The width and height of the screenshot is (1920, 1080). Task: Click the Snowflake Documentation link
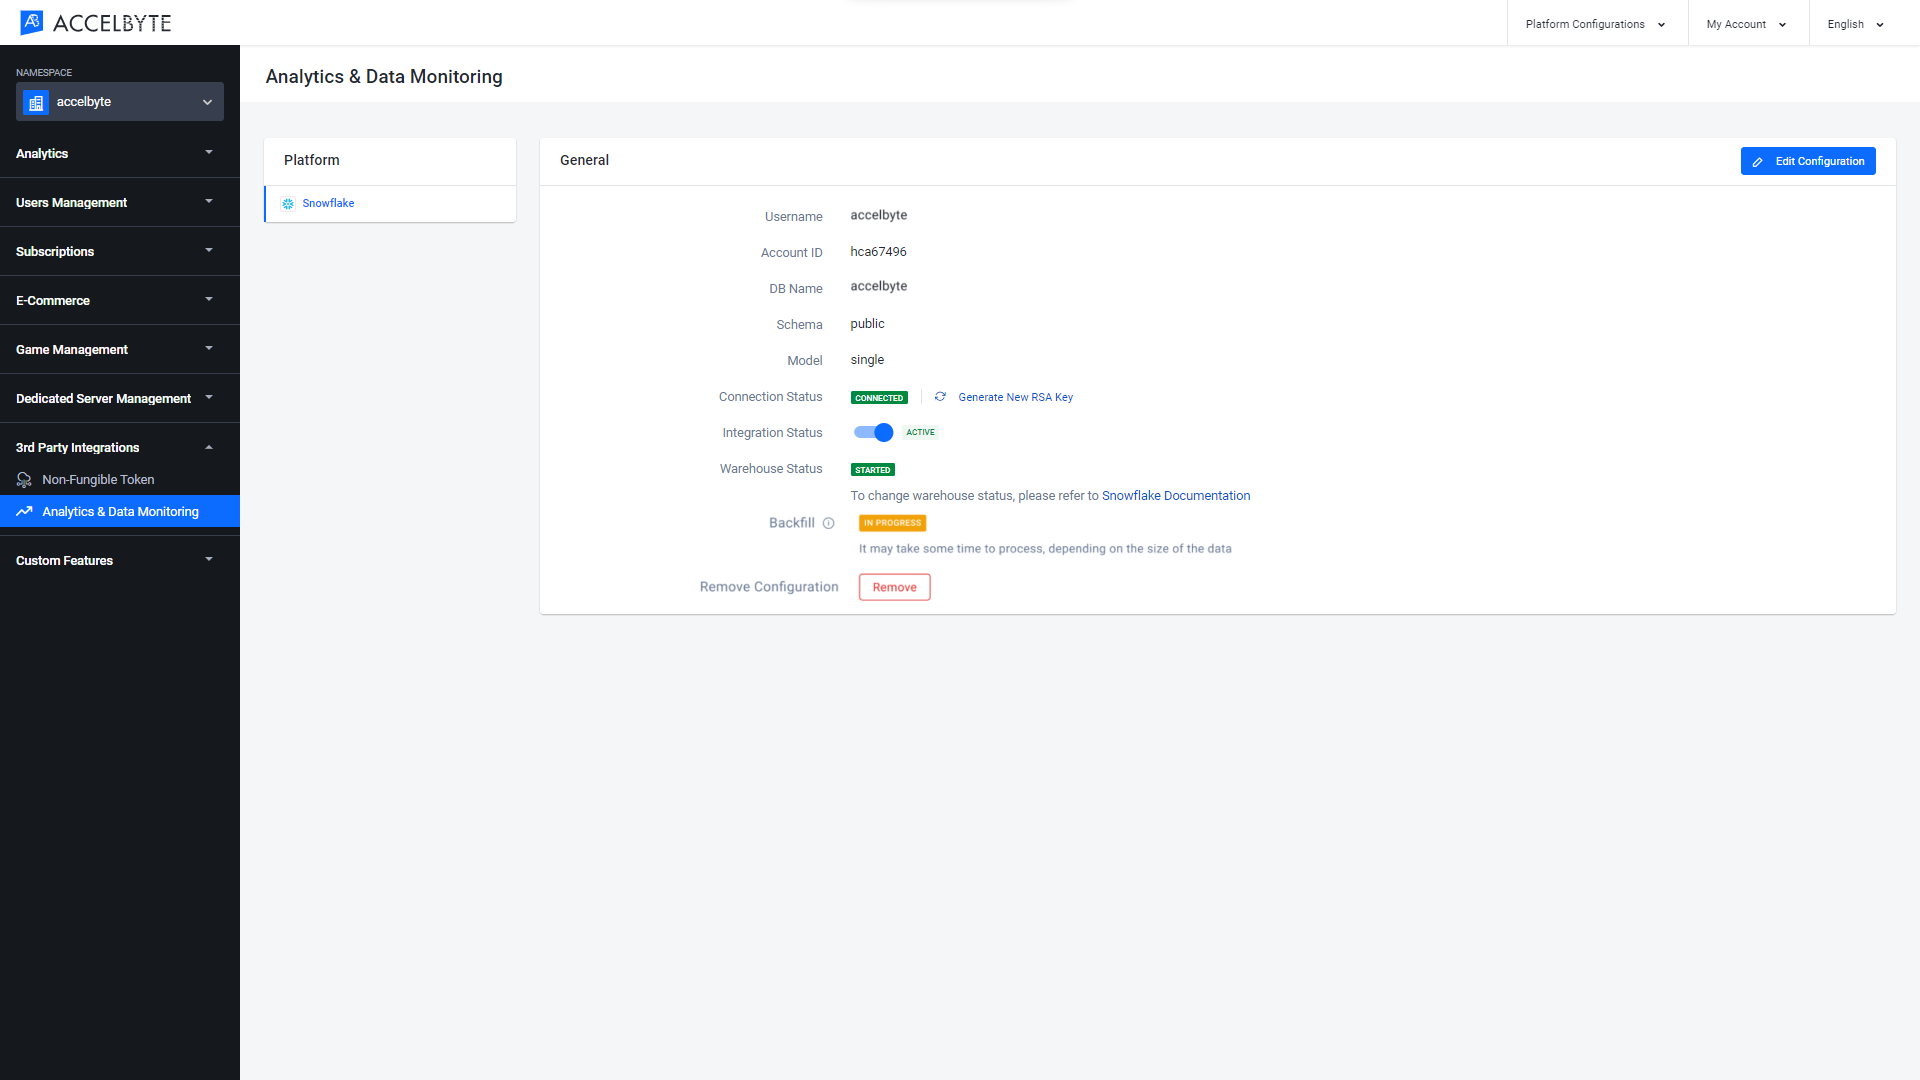click(1176, 495)
